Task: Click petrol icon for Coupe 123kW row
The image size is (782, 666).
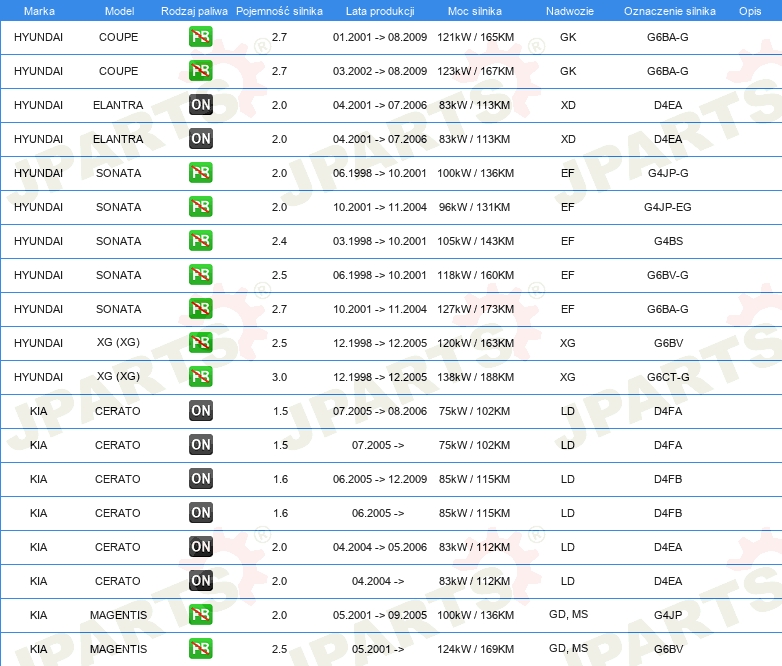Action: pos(200,71)
